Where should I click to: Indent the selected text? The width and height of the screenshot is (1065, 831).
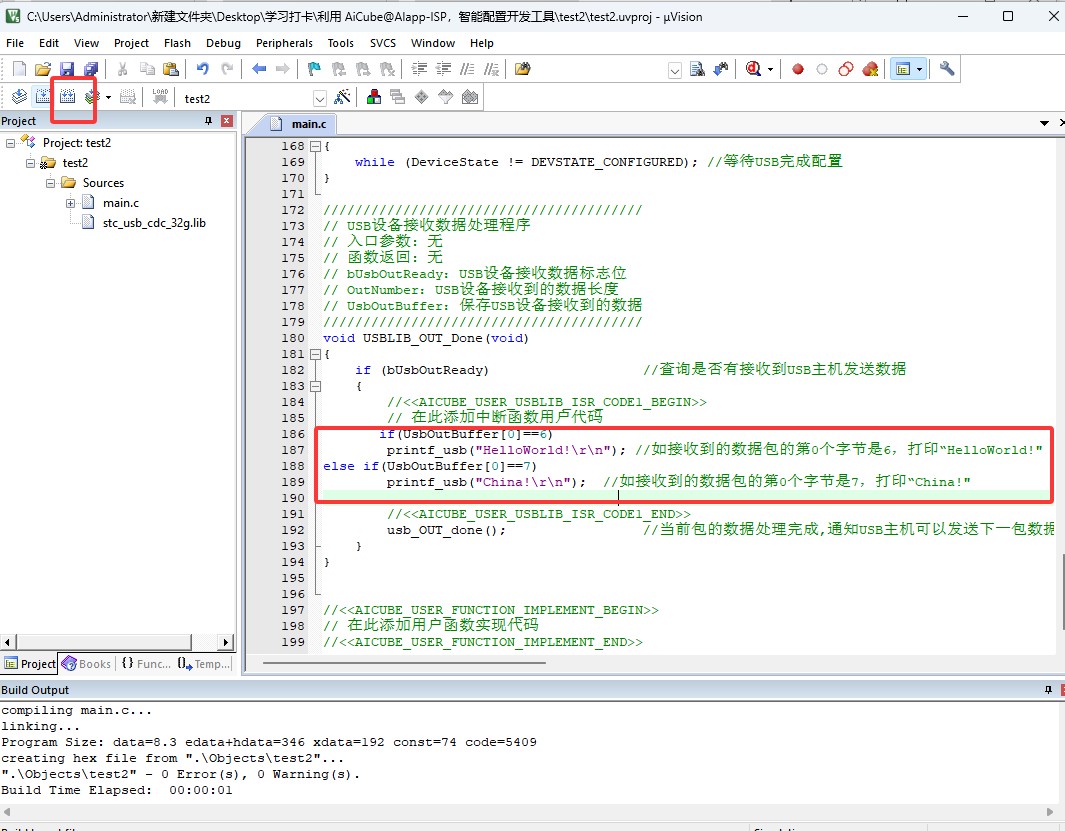coord(420,69)
